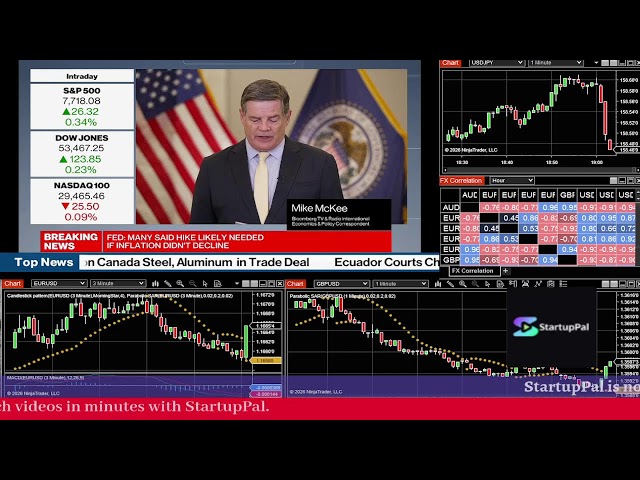
Task: Click Mike McKee name caption
Action: pyautogui.click(x=319, y=209)
